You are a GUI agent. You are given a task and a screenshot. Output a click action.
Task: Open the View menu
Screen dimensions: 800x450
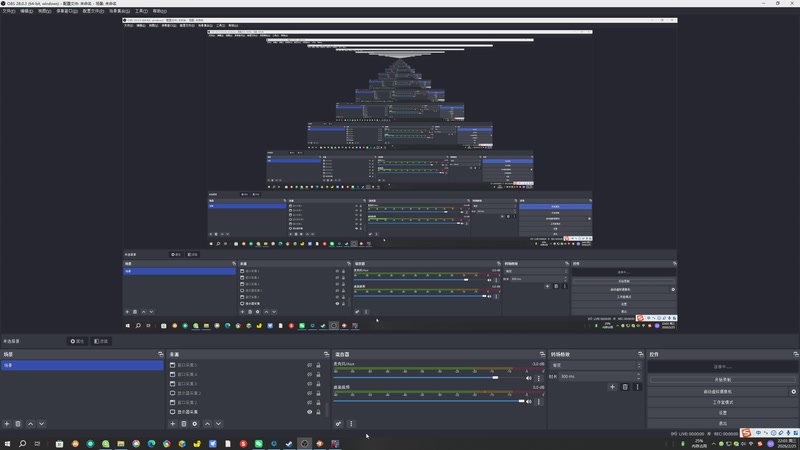pos(44,11)
